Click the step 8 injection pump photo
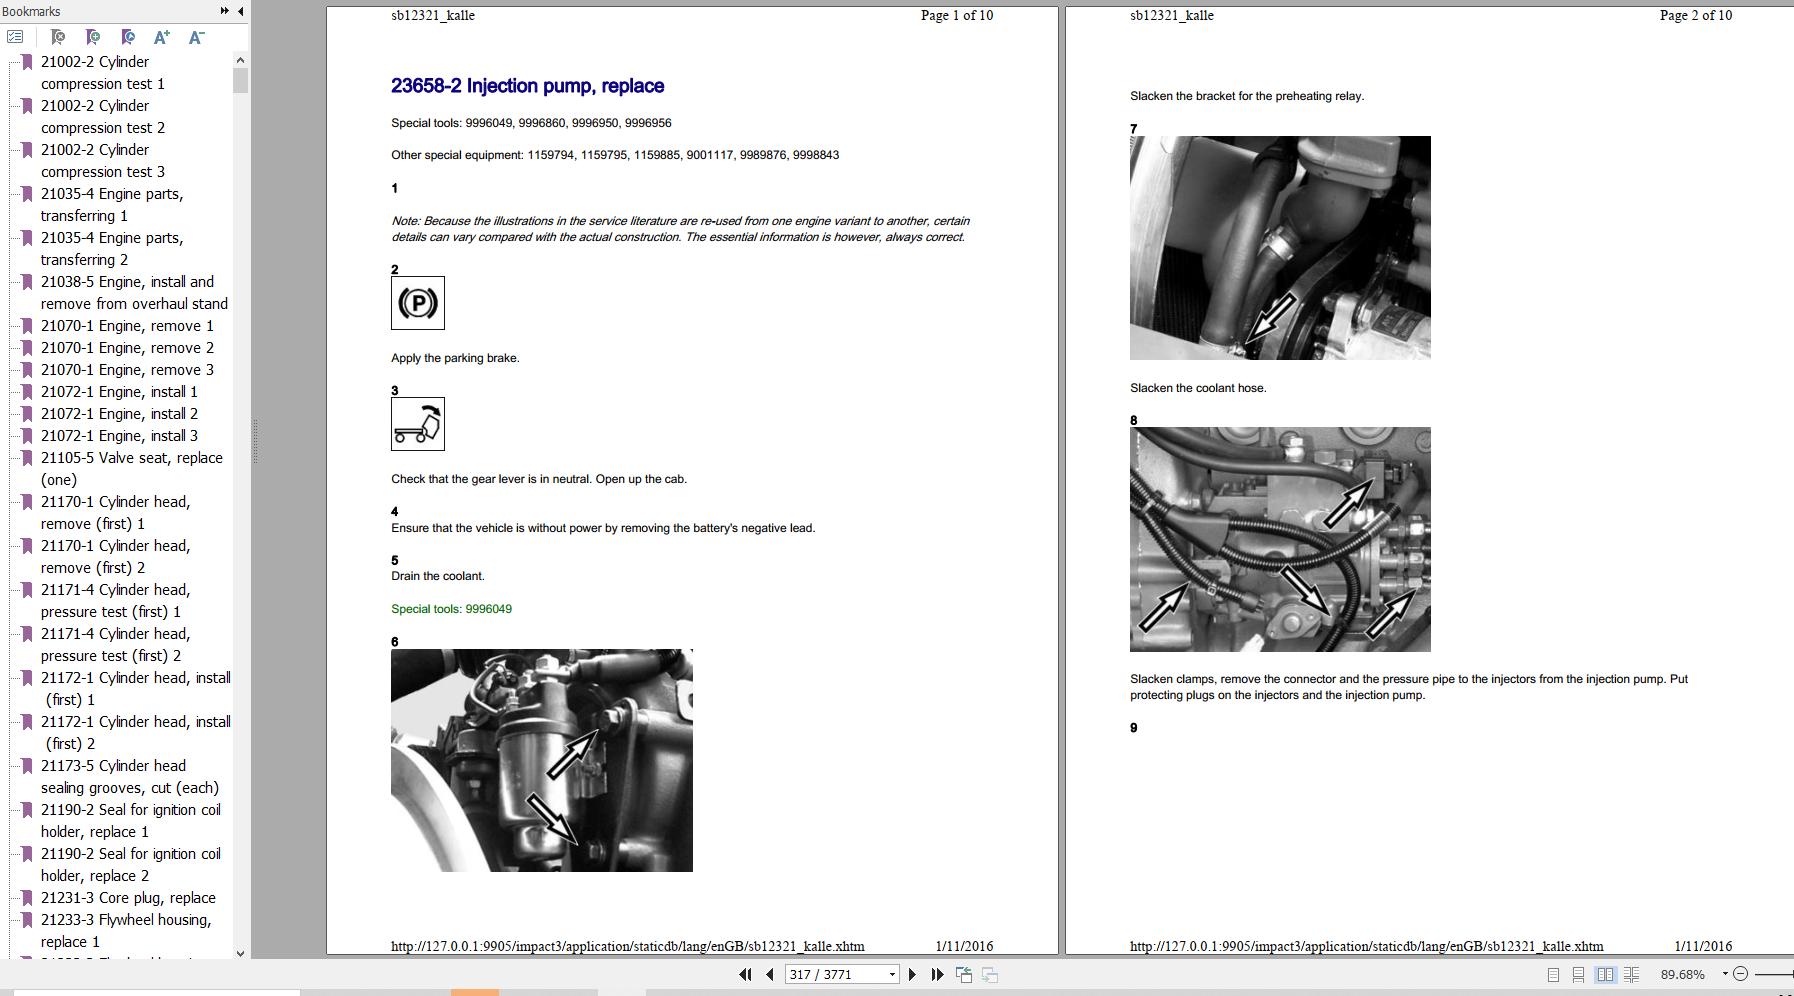This screenshot has height=996, width=1794. [1280, 540]
